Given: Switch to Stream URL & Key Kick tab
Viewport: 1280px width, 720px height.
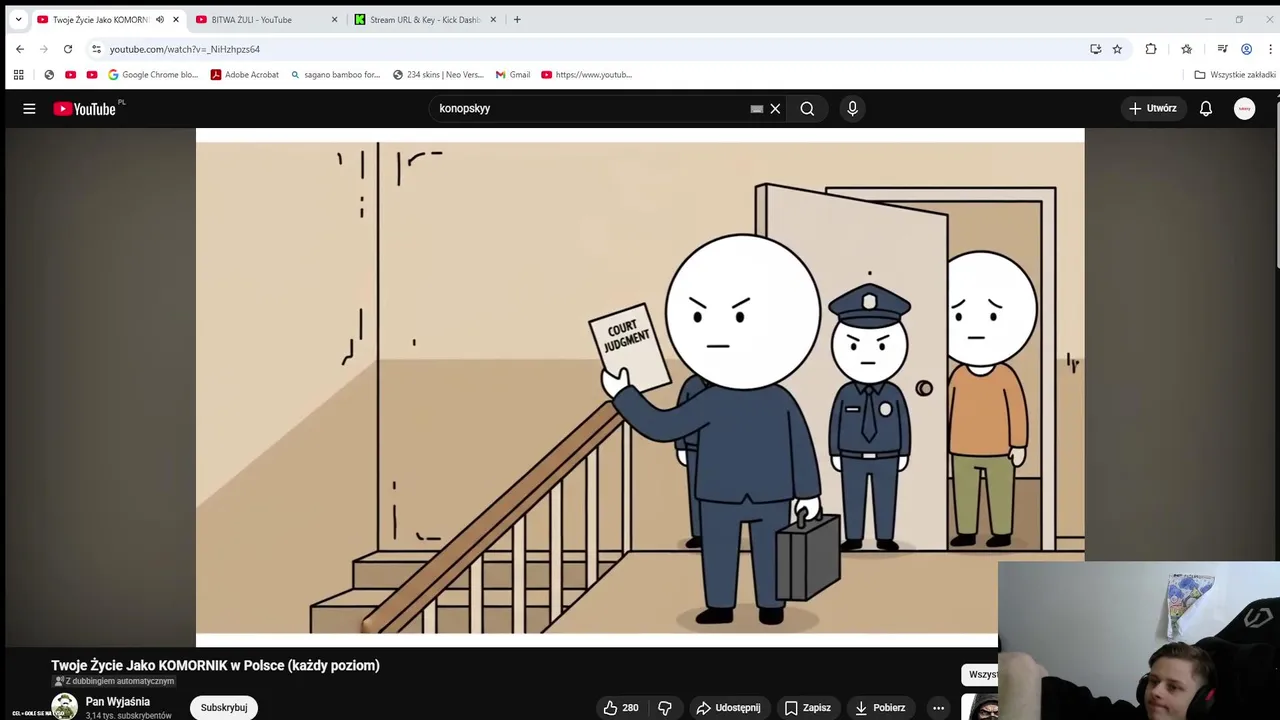Looking at the screenshot, I should point(425,19).
